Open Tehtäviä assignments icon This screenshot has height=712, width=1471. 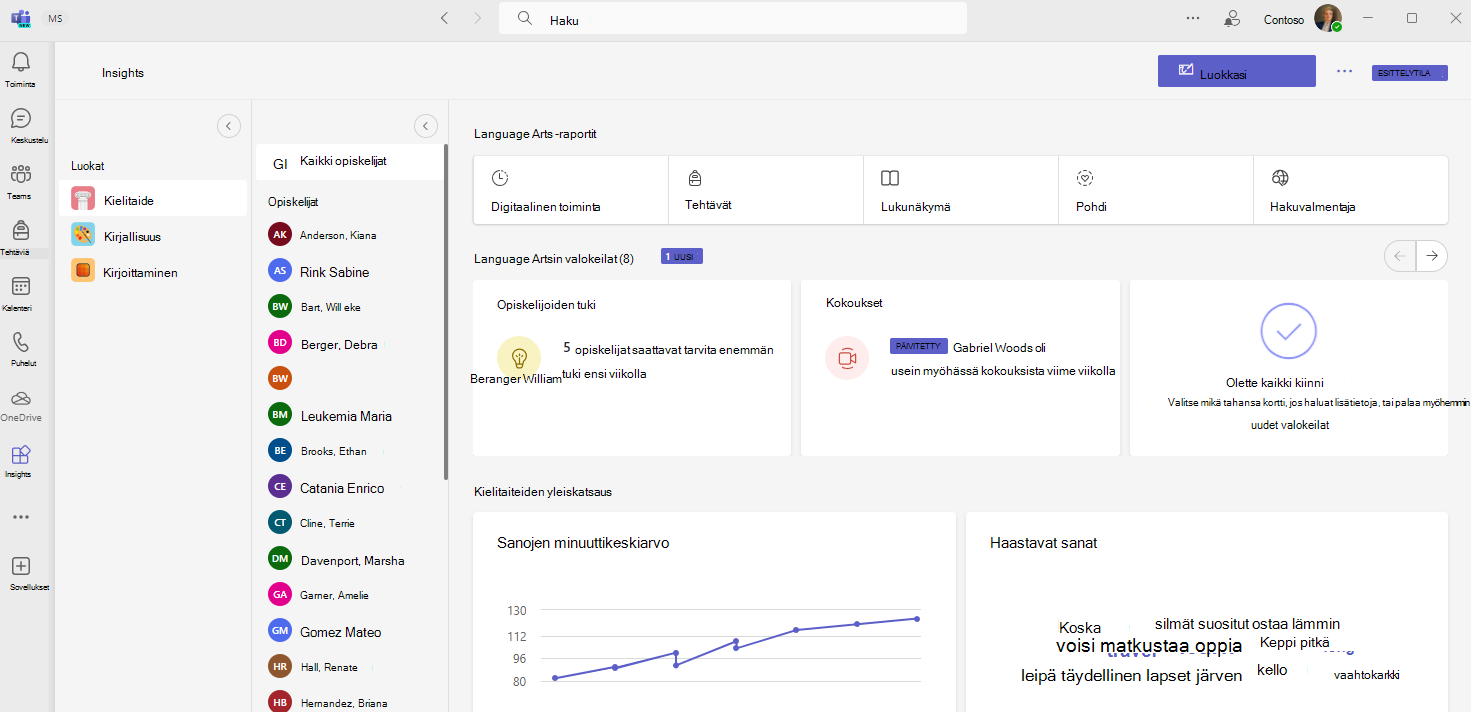[x=20, y=231]
